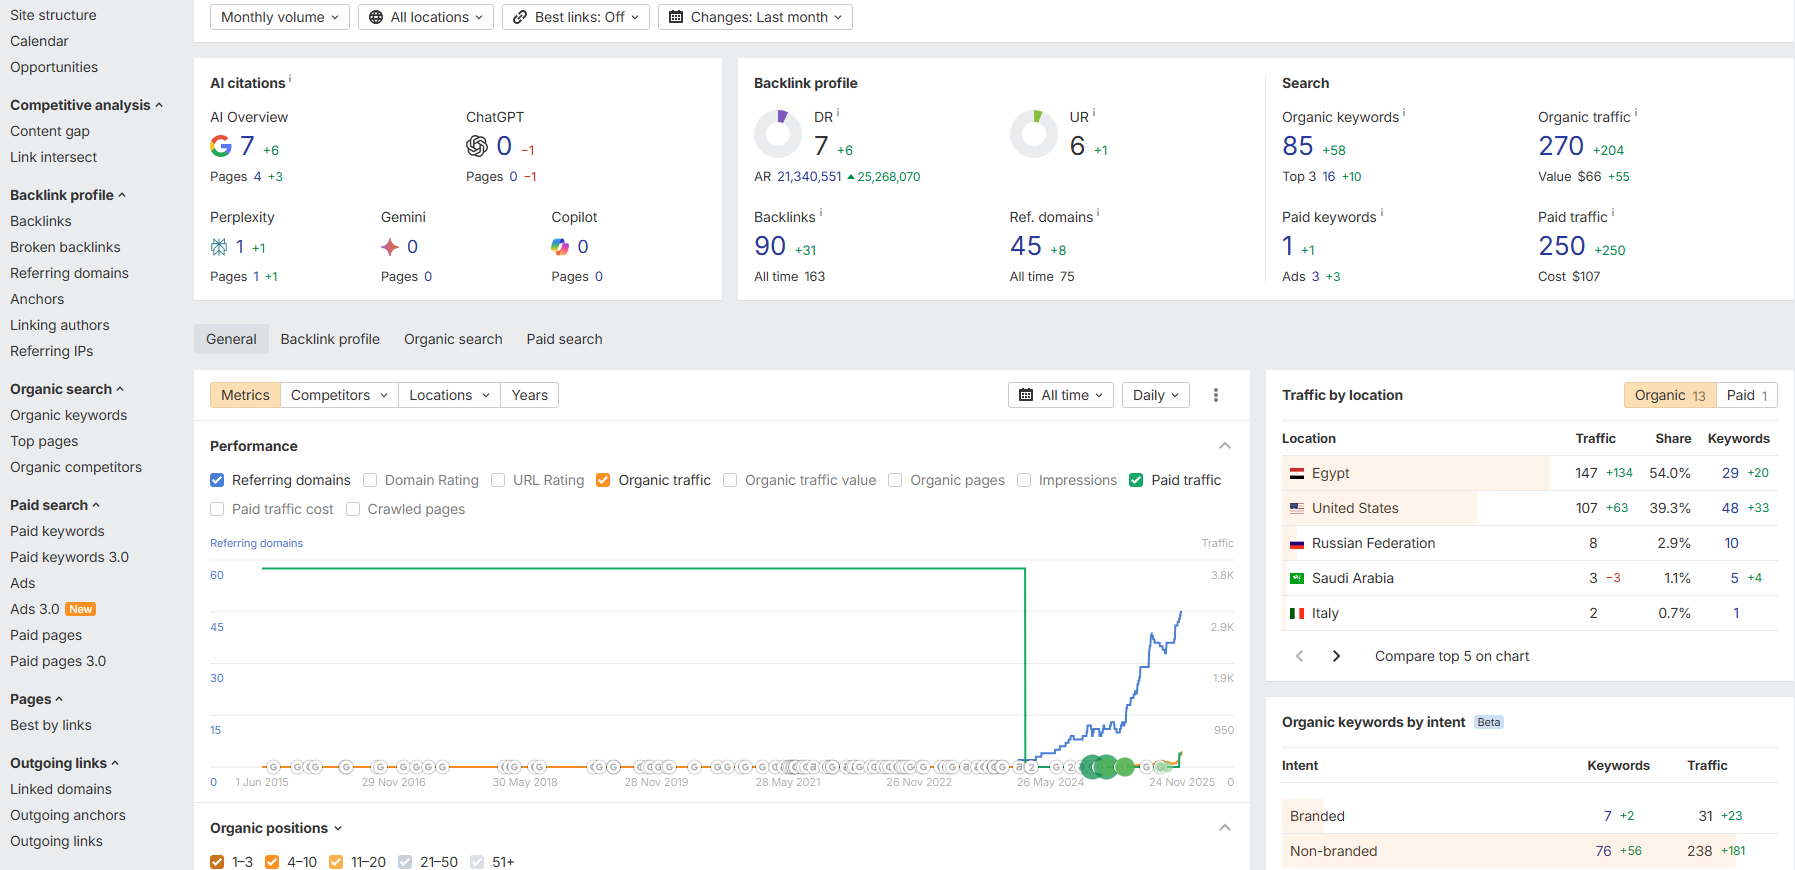Click the Google AI Overview icon
Screen dimensions: 1795x870
tap(221, 146)
